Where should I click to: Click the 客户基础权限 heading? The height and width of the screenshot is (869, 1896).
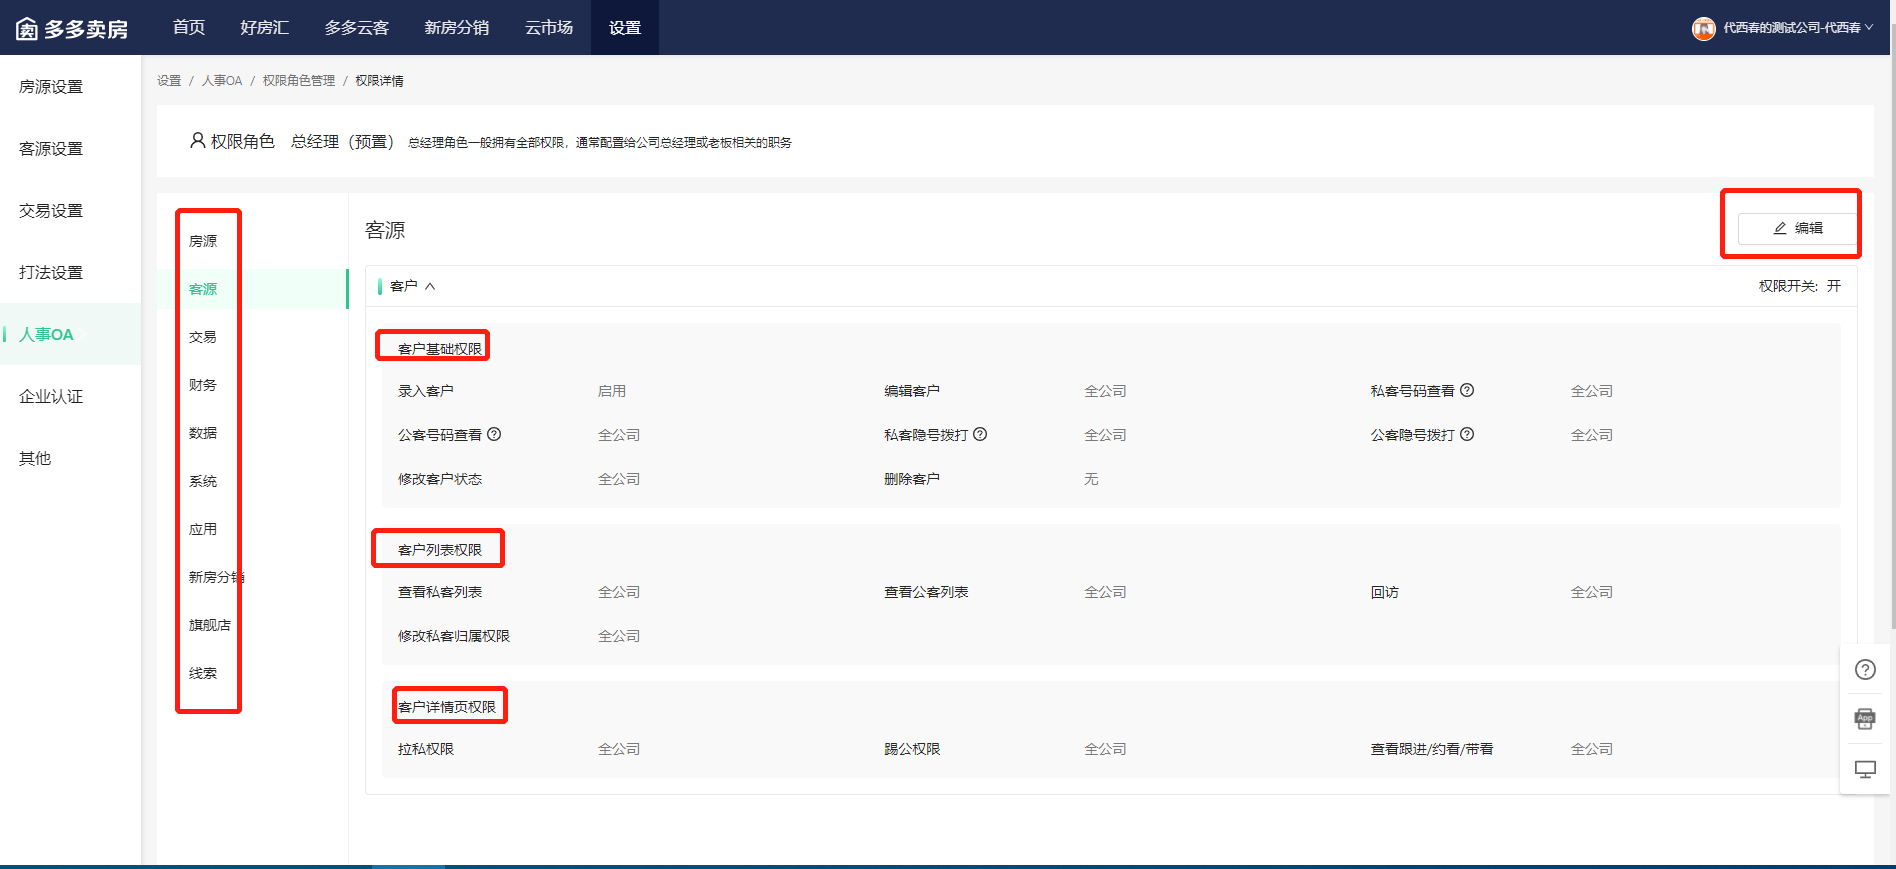click(x=440, y=349)
